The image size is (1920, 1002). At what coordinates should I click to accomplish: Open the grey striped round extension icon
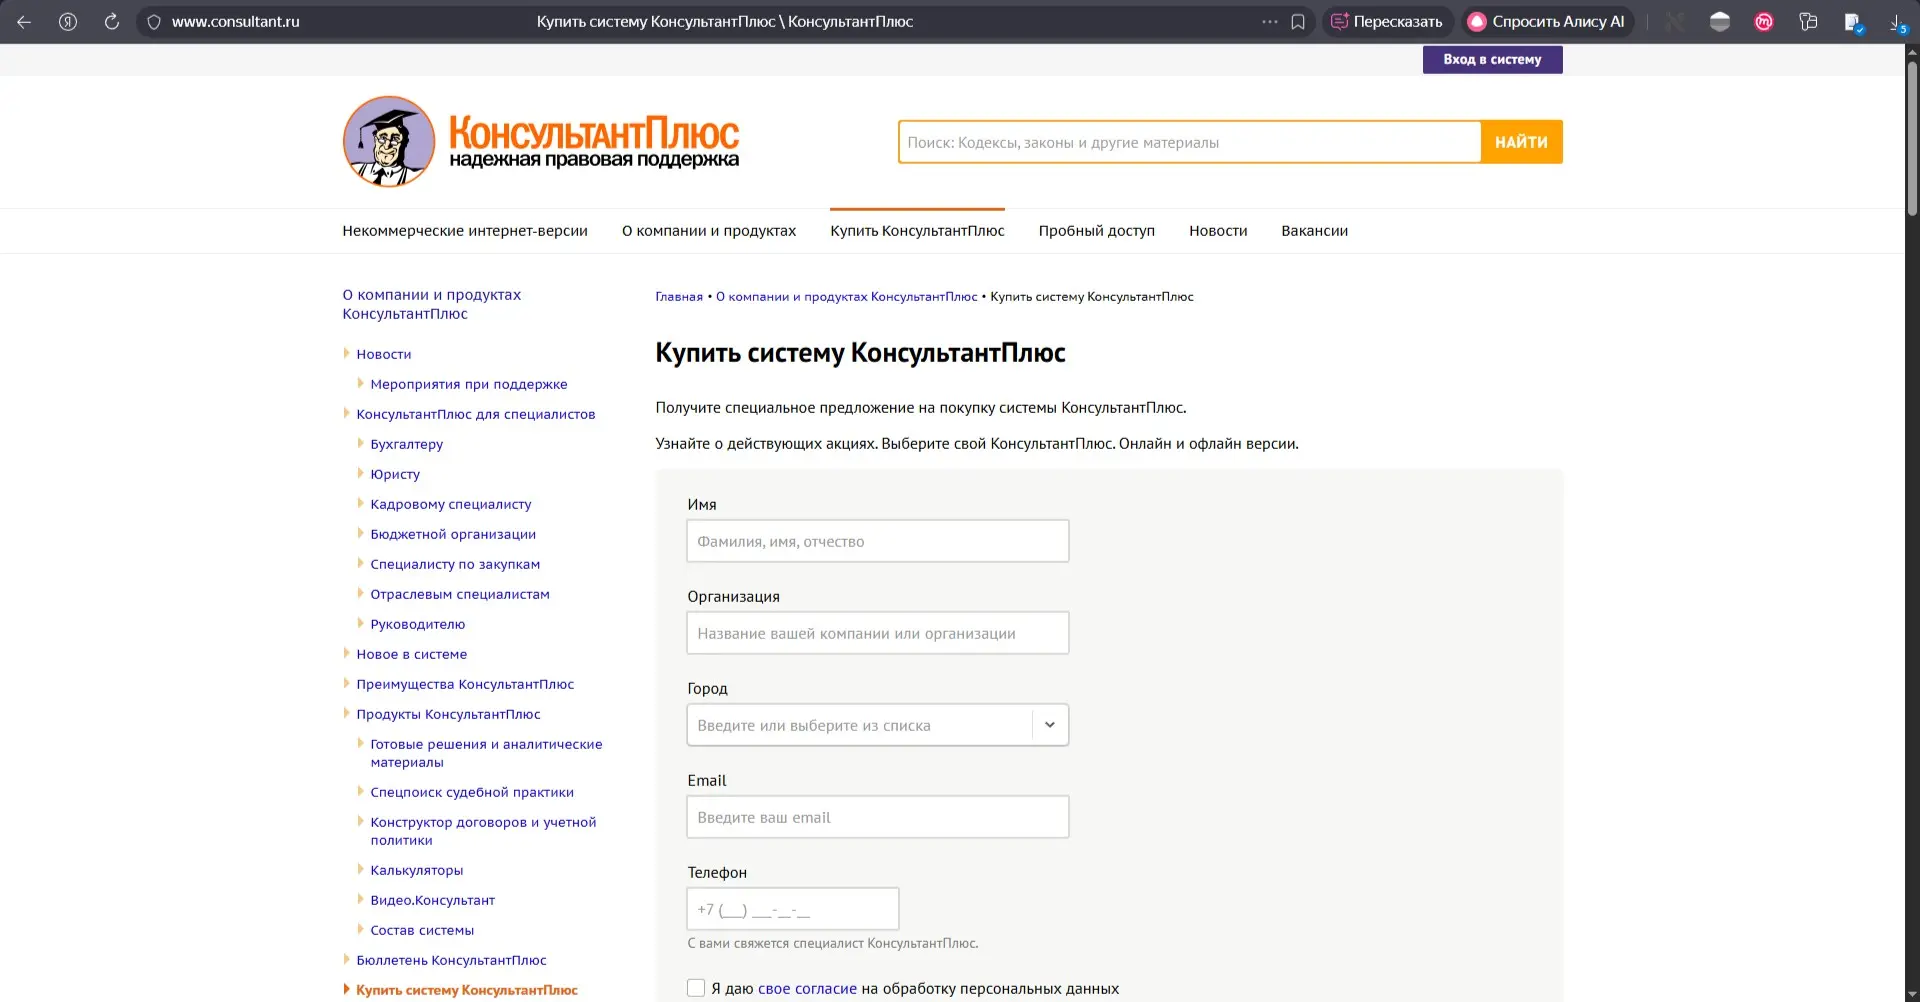1720,21
